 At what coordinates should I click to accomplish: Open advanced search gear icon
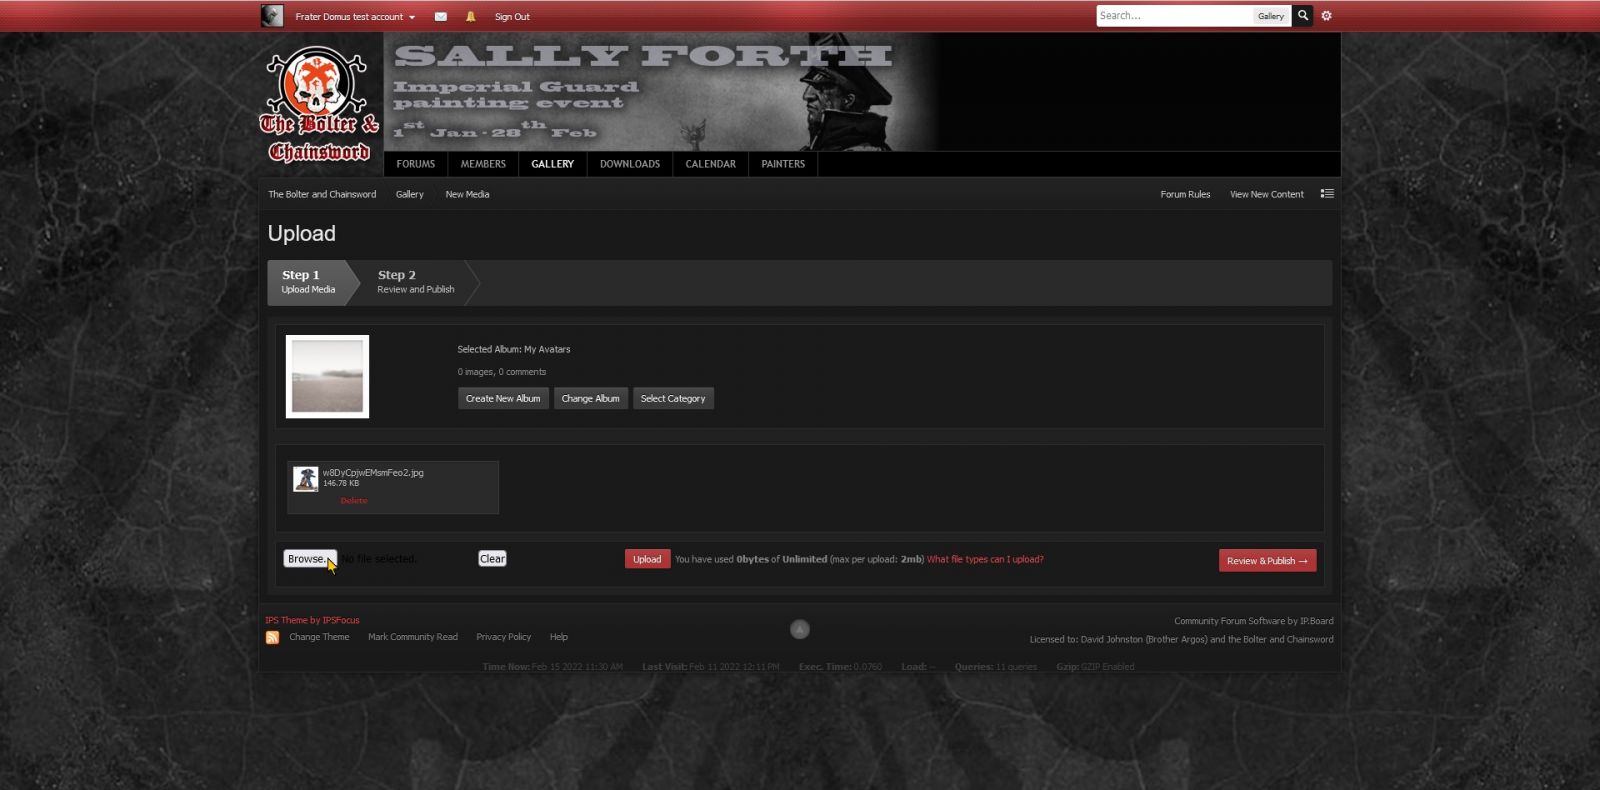tap(1327, 16)
